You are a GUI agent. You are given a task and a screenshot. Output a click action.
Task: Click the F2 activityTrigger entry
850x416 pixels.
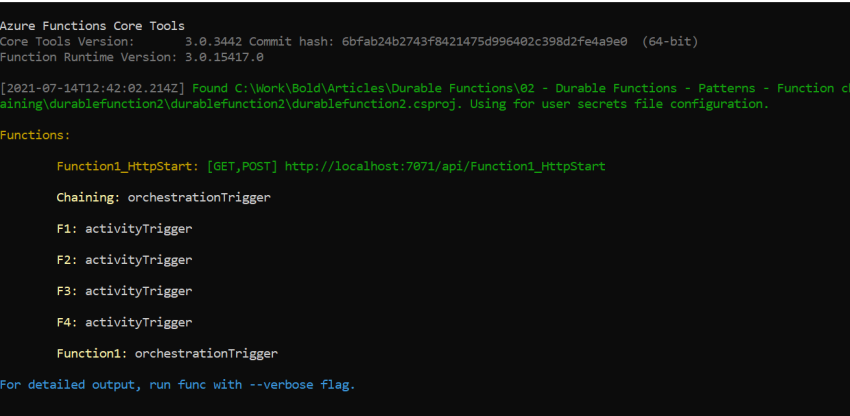coord(124,260)
